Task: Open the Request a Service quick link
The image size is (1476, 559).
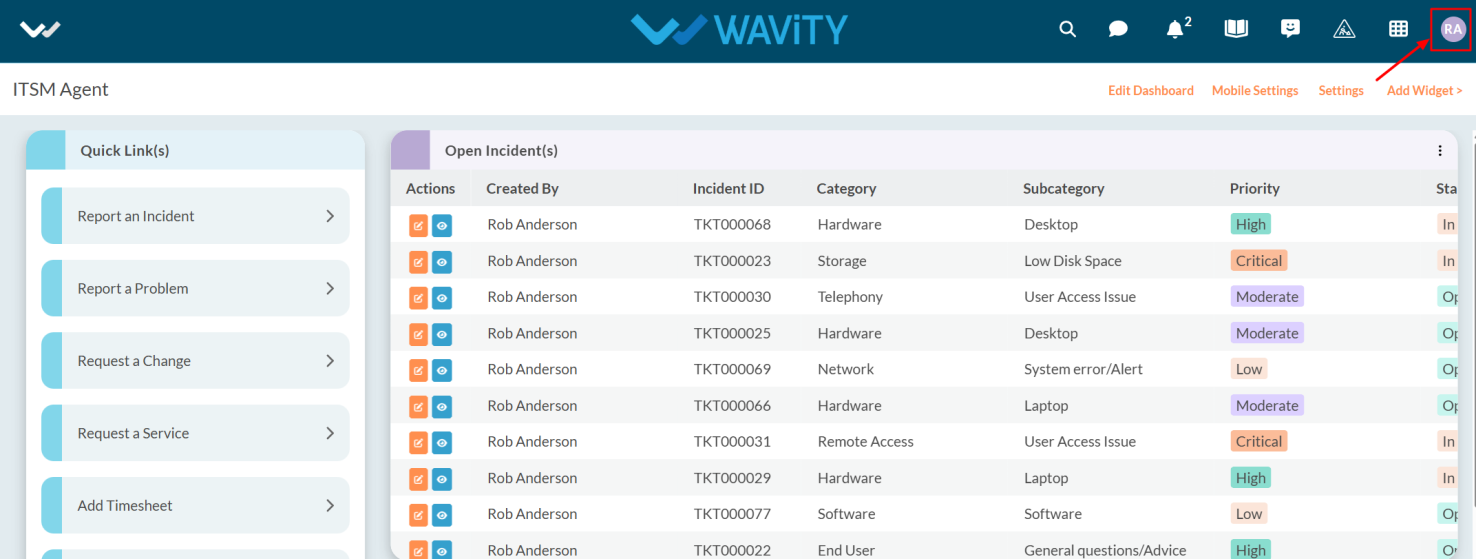Action: 195,433
